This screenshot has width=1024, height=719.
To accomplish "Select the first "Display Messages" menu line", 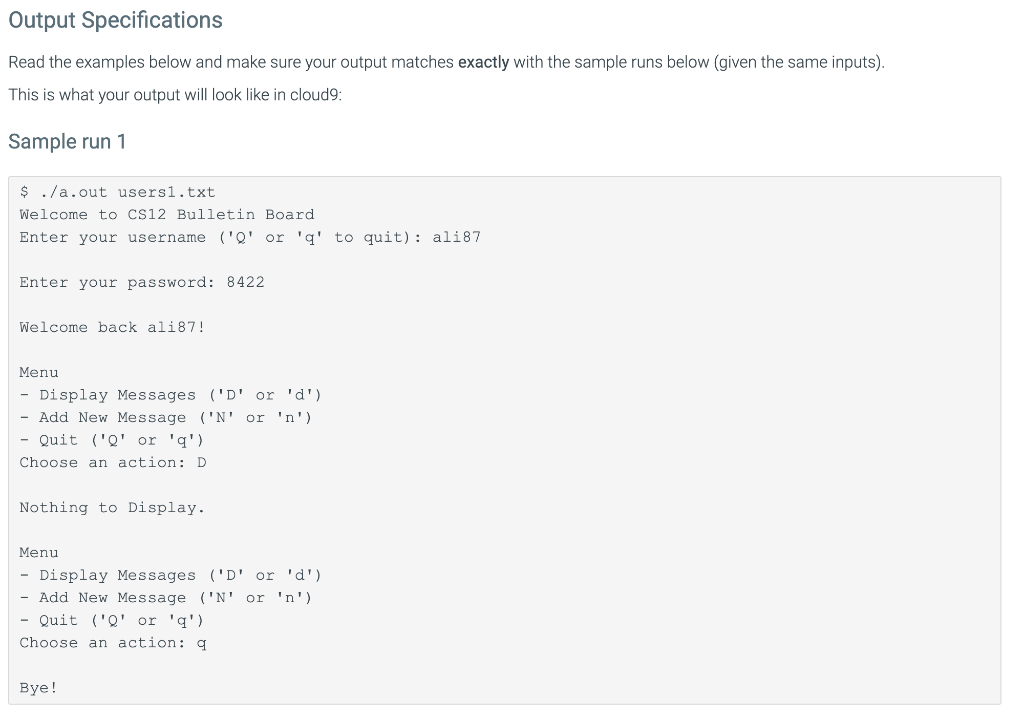I will pyautogui.click(x=171, y=395).
